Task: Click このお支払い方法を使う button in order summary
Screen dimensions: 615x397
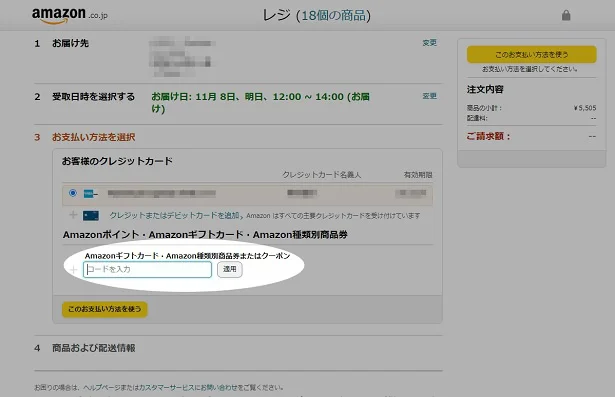Action: 531,55
